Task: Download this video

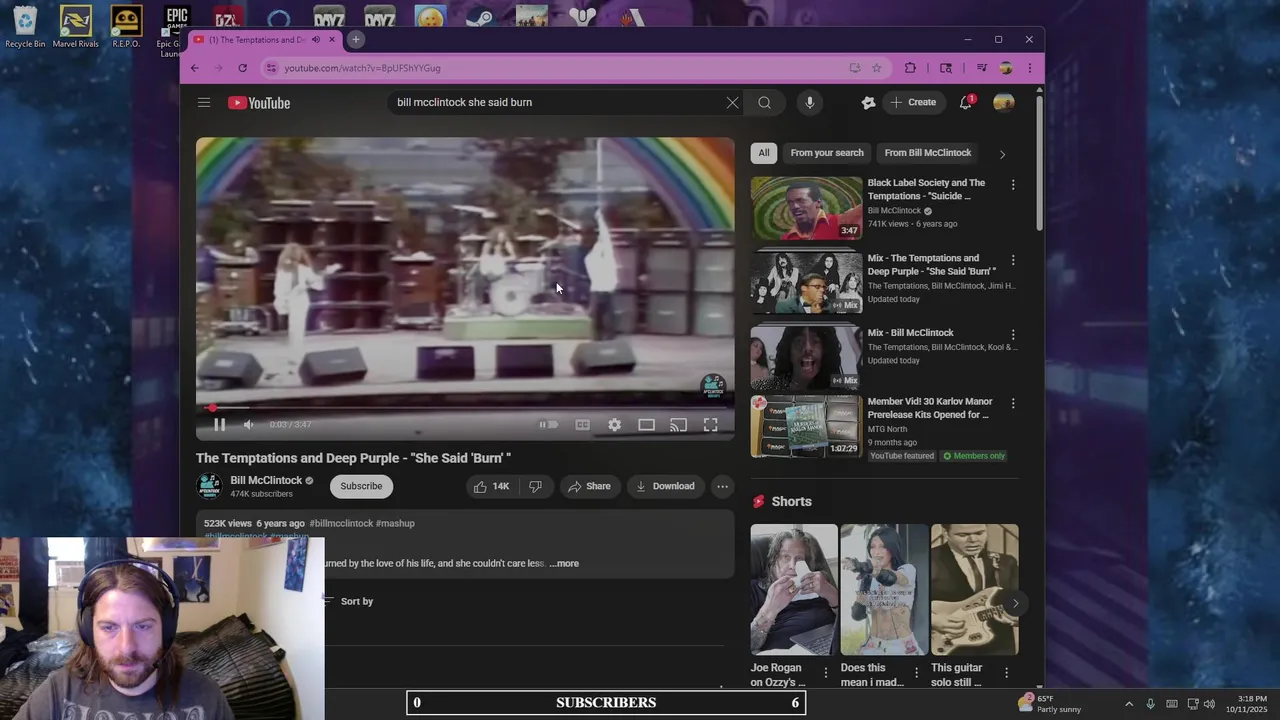Action: (x=665, y=486)
